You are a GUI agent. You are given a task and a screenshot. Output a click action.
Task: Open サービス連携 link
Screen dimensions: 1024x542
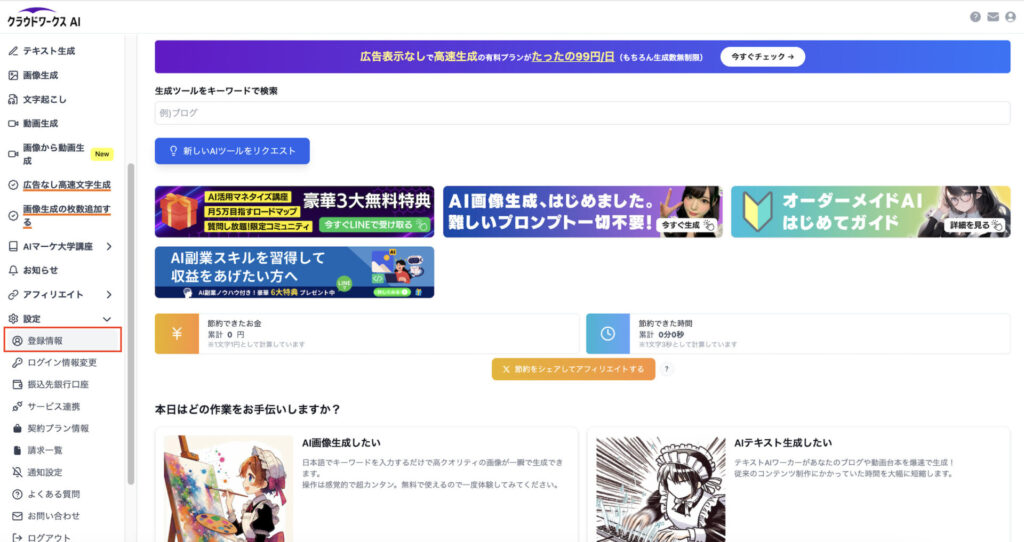point(54,406)
